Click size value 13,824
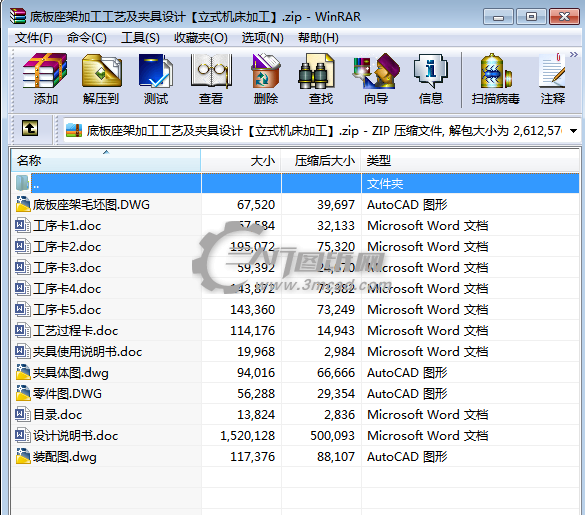 256,415
